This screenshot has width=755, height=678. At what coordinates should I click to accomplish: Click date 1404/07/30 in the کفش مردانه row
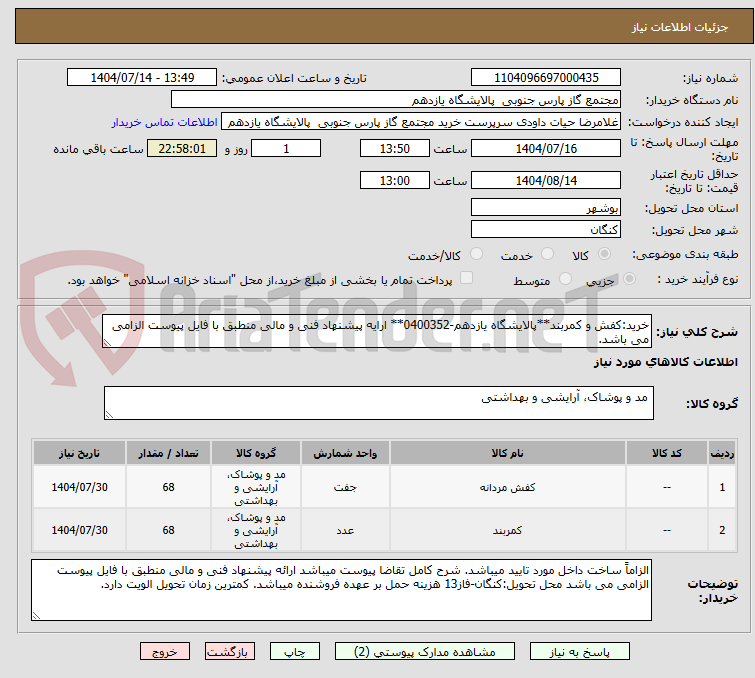[x=79, y=487]
